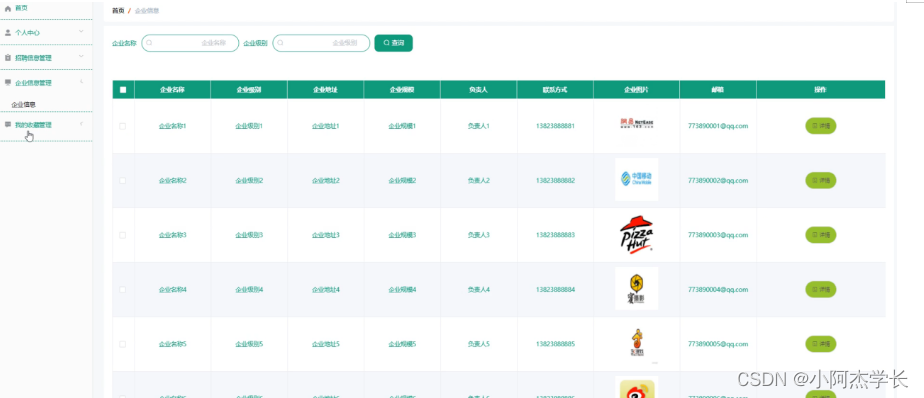Open 详情 for the 773890003@qq.com row
This screenshot has width=924, height=398.
click(x=821, y=235)
